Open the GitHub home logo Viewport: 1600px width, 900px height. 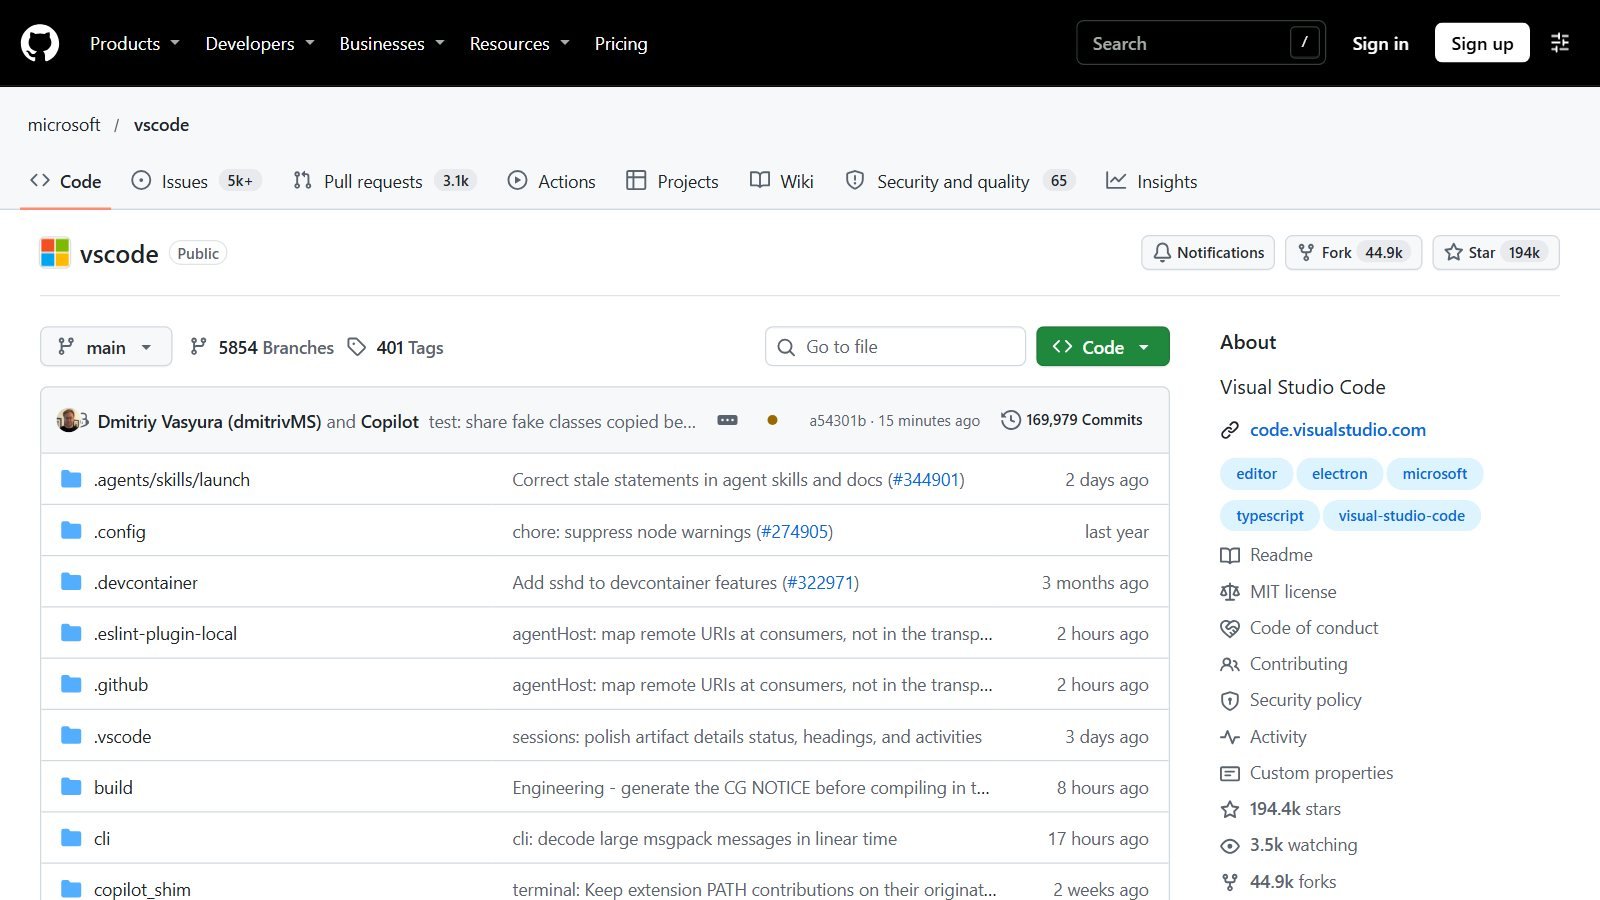click(40, 43)
